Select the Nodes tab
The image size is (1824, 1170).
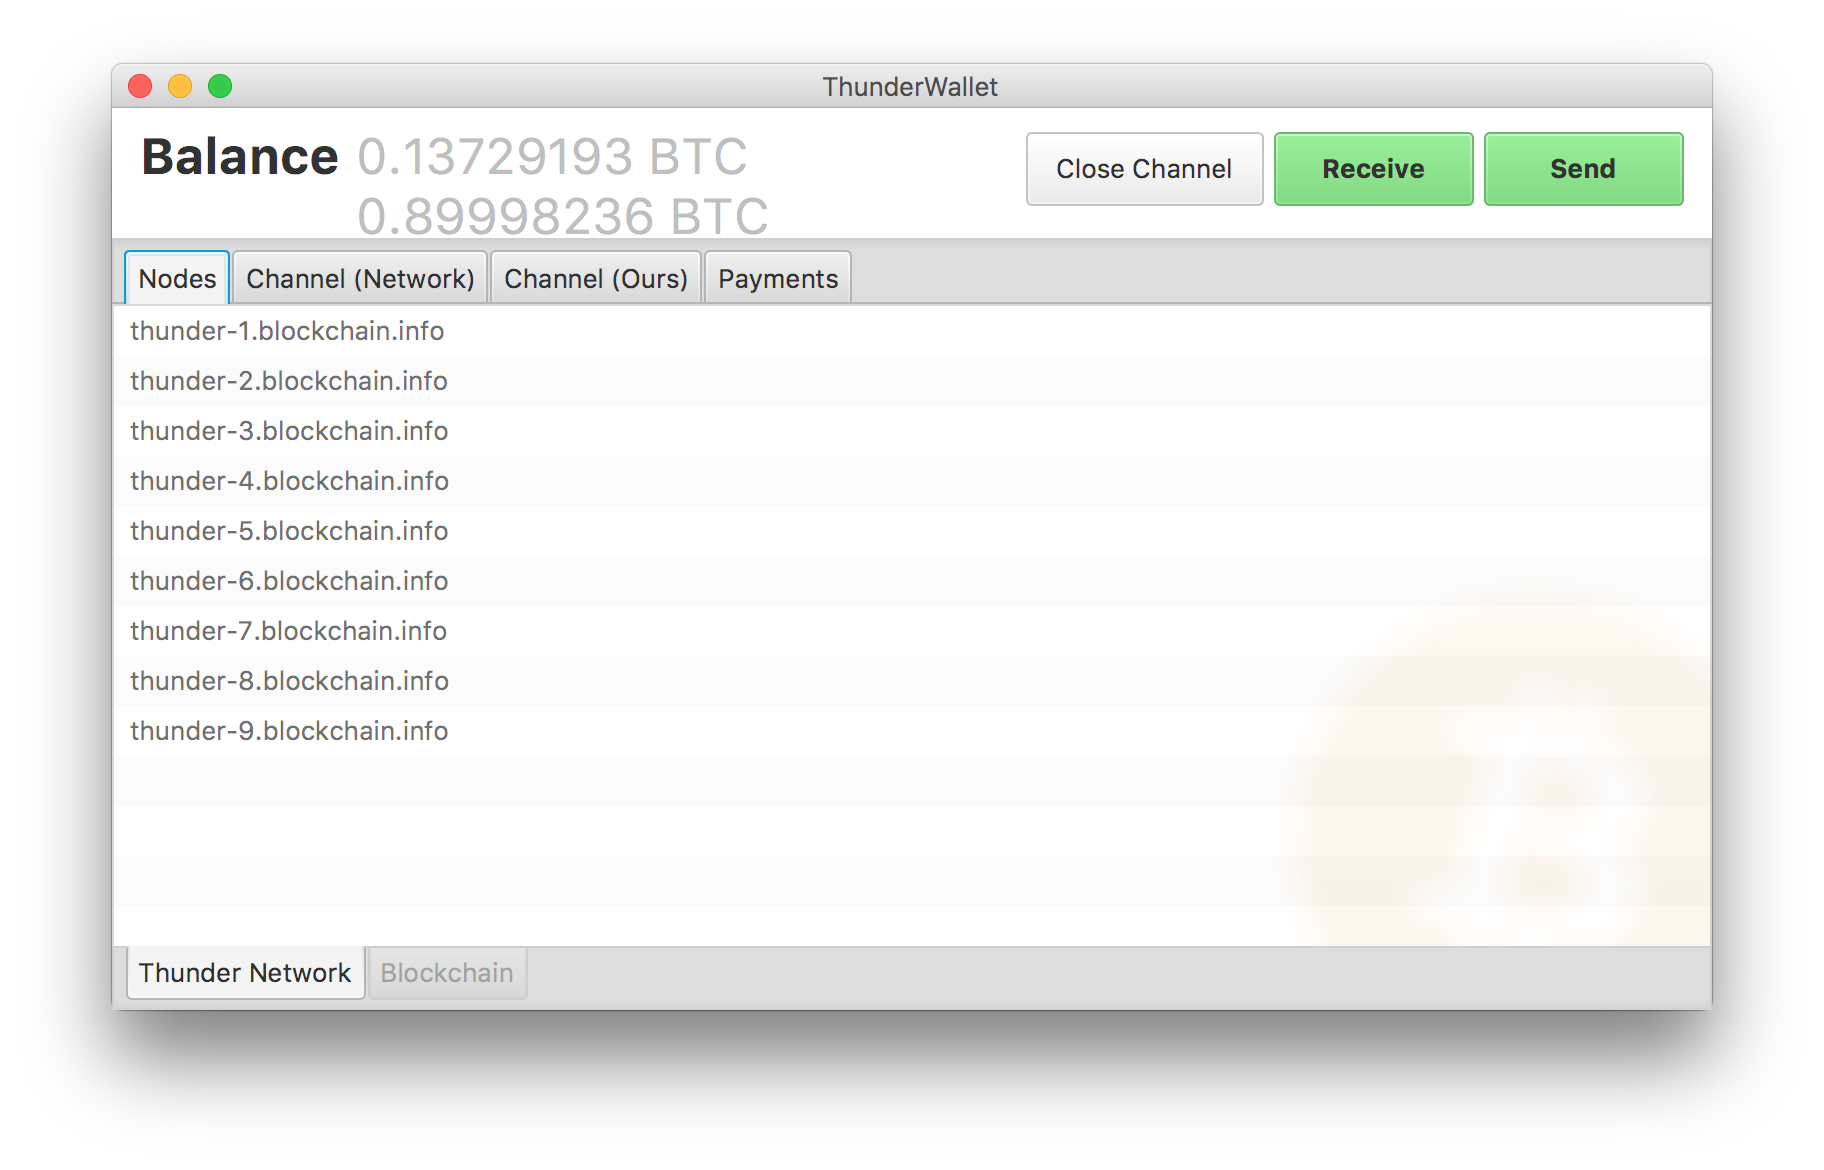point(177,278)
